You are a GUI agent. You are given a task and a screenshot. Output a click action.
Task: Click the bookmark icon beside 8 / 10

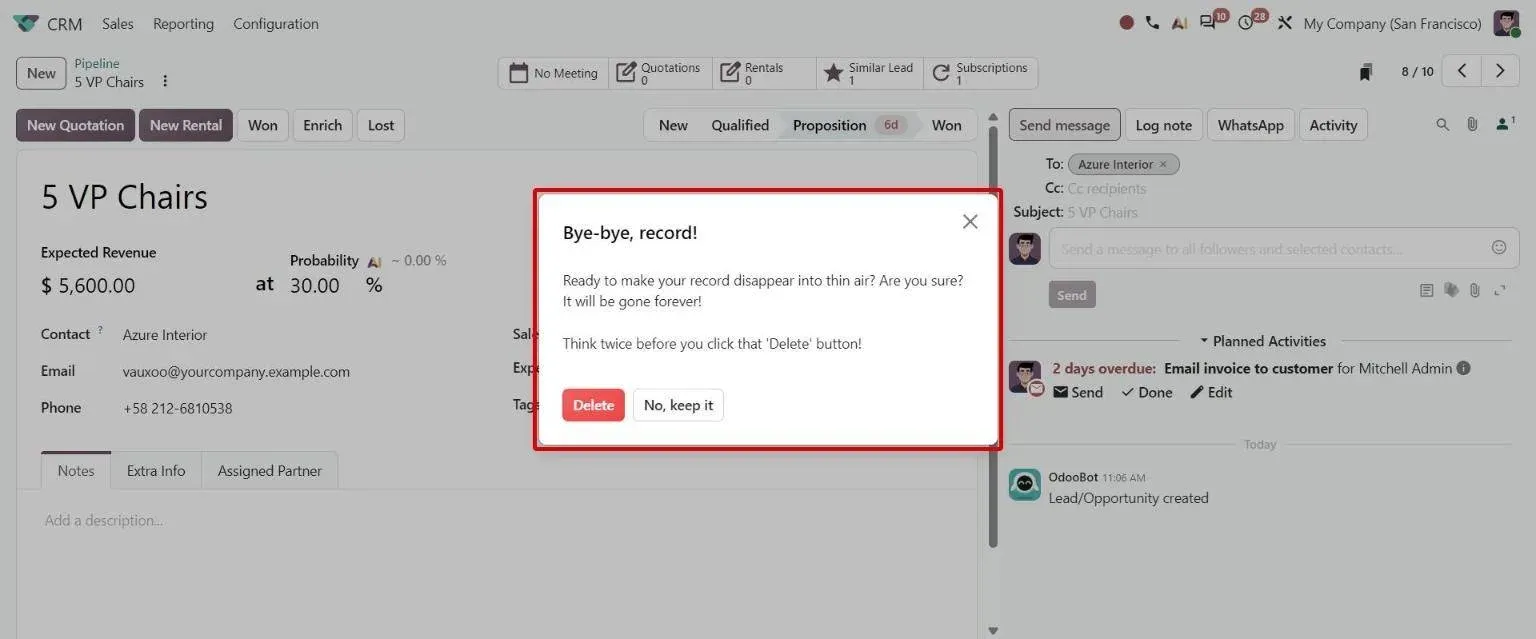tap(1366, 72)
